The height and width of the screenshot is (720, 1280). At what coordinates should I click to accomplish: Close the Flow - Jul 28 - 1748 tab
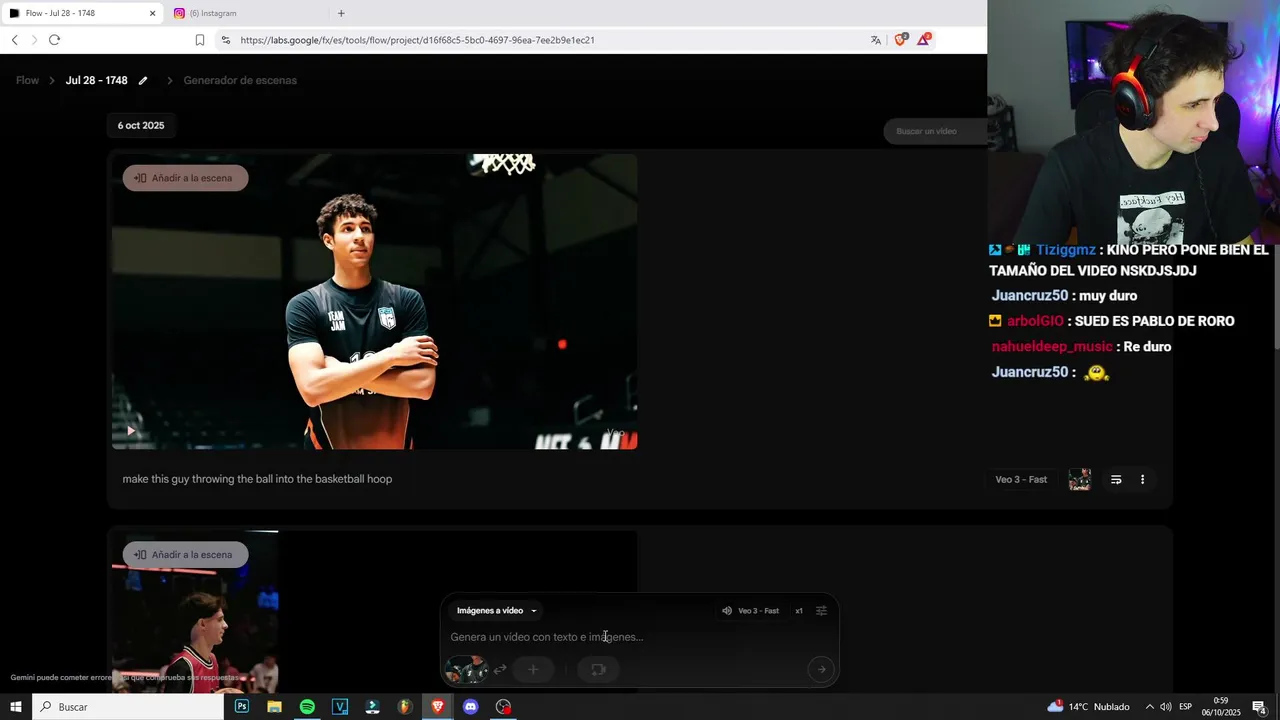pyautogui.click(x=152, y=13)
